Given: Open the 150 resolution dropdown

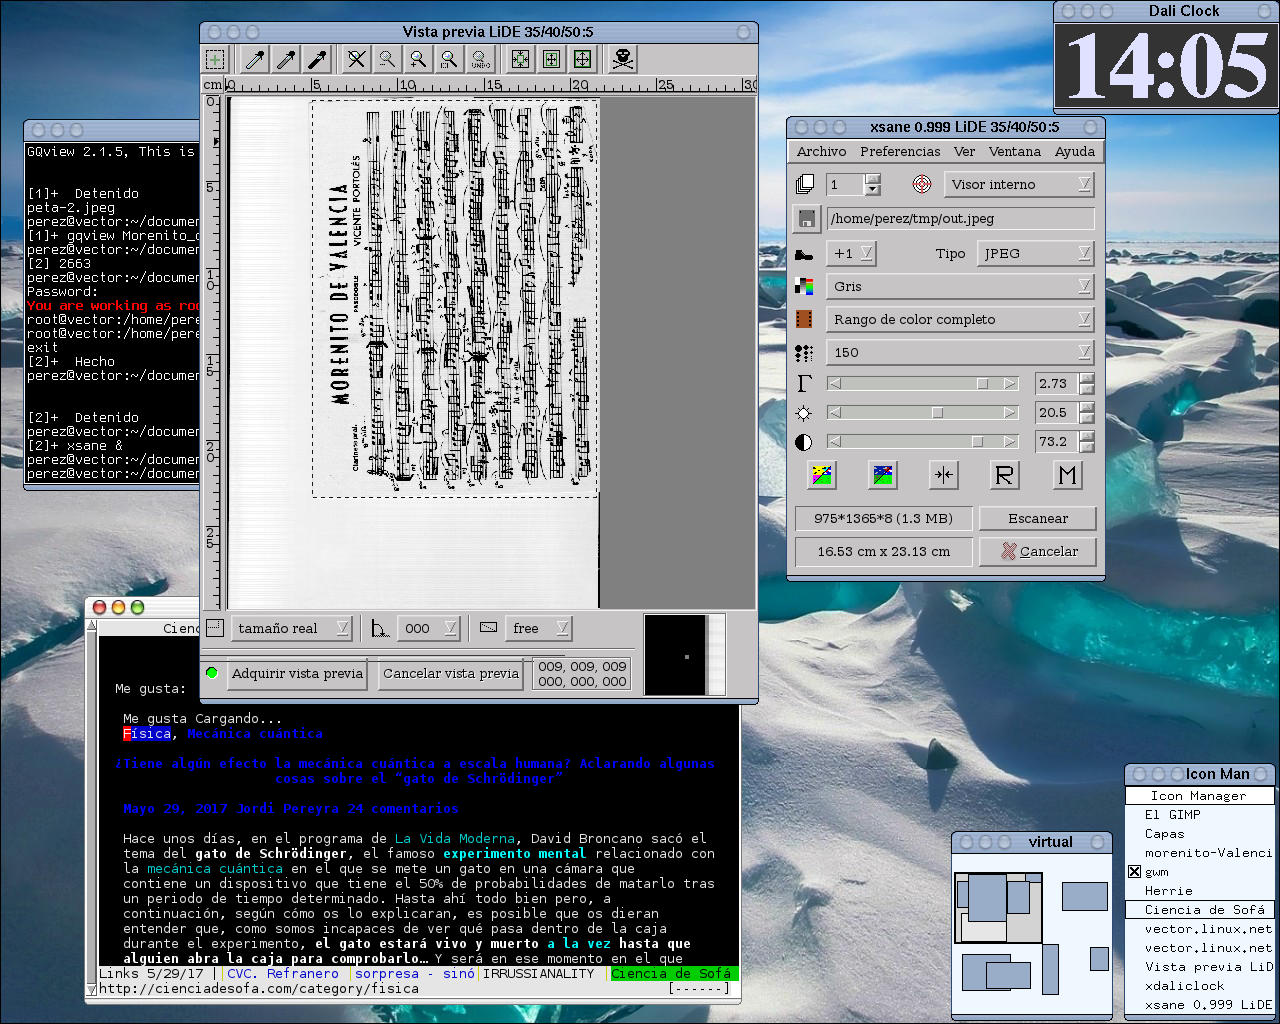Looking at the screenshot, I should pyautogui.click(x=960, y=352).
